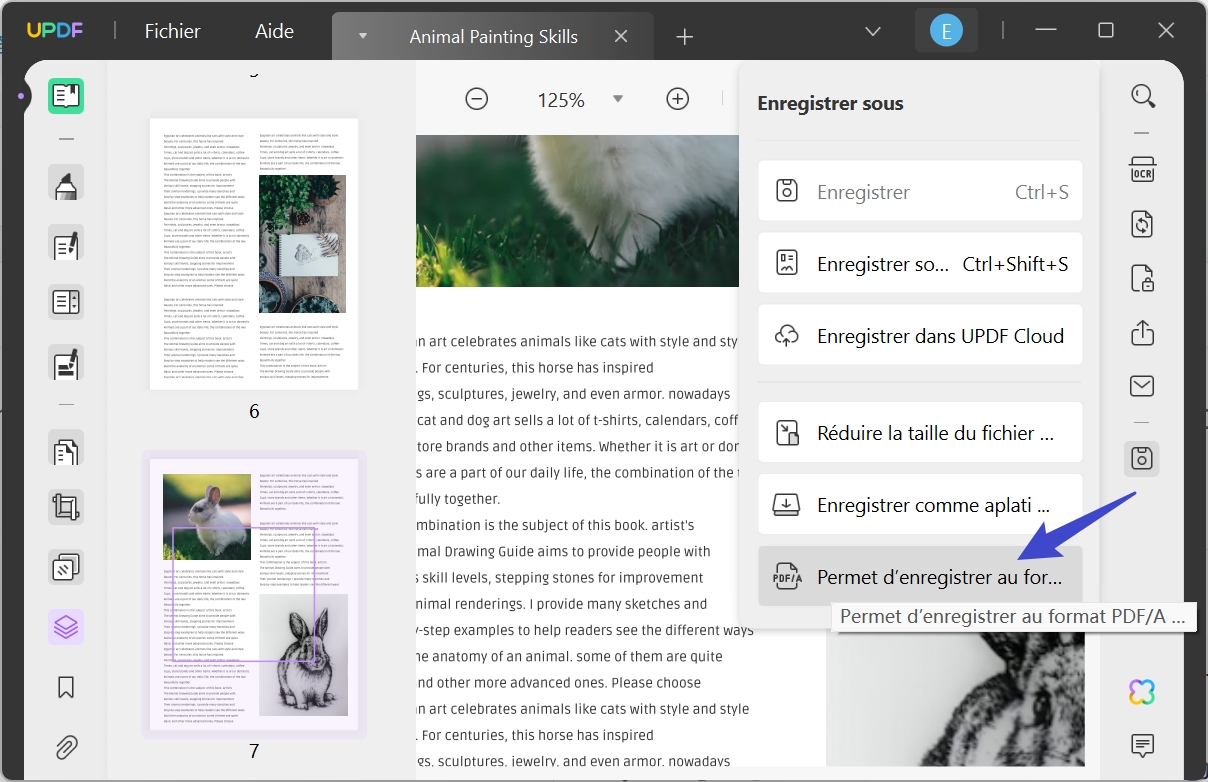Click Enregistrer dans UPDF Cloud
The height and width of the screenshot is (782, 1208).
point(919,334)
